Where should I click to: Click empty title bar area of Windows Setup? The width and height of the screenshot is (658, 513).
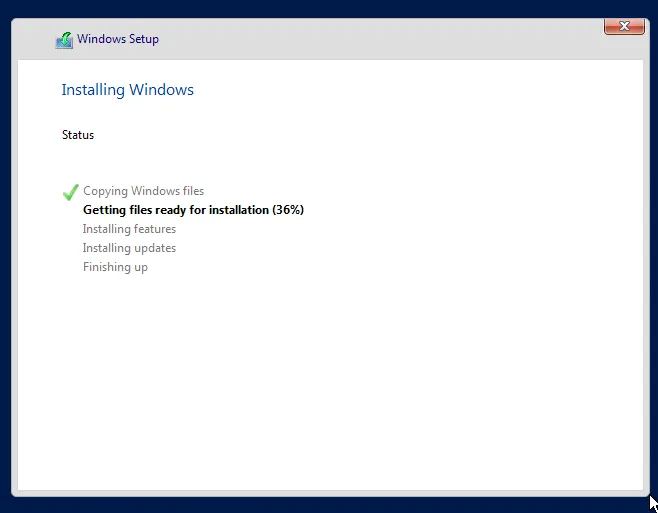click(380, 40)
